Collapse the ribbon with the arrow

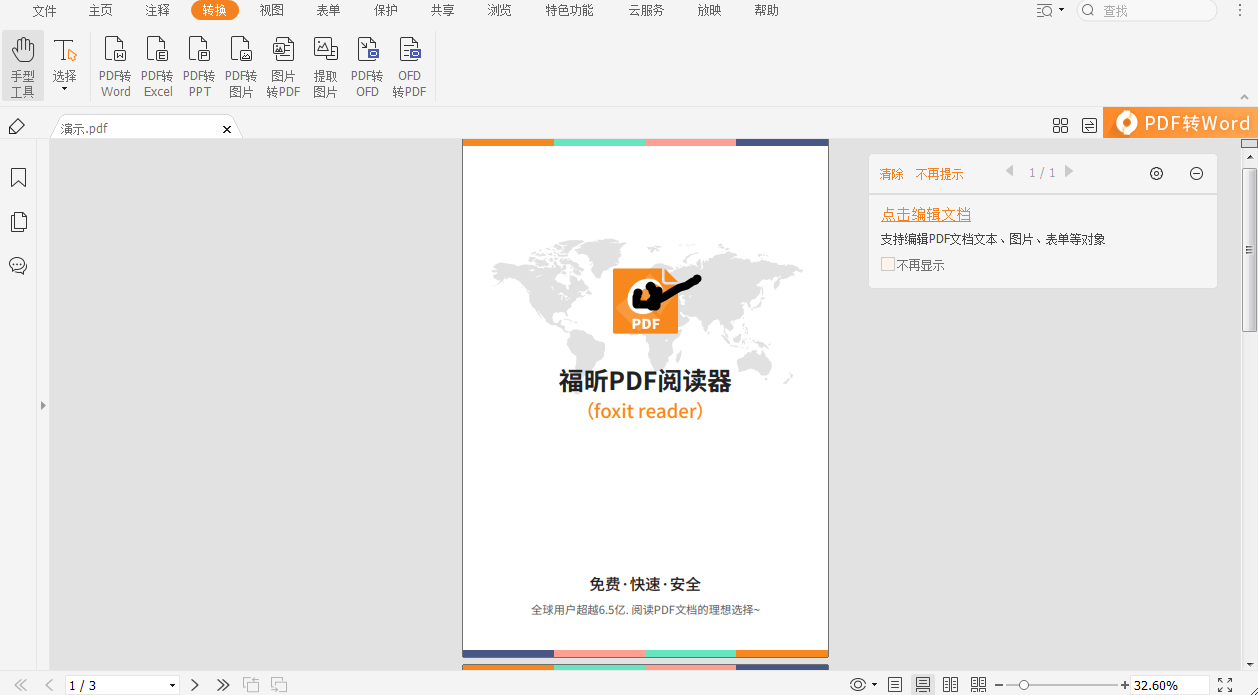point(1245,97)
